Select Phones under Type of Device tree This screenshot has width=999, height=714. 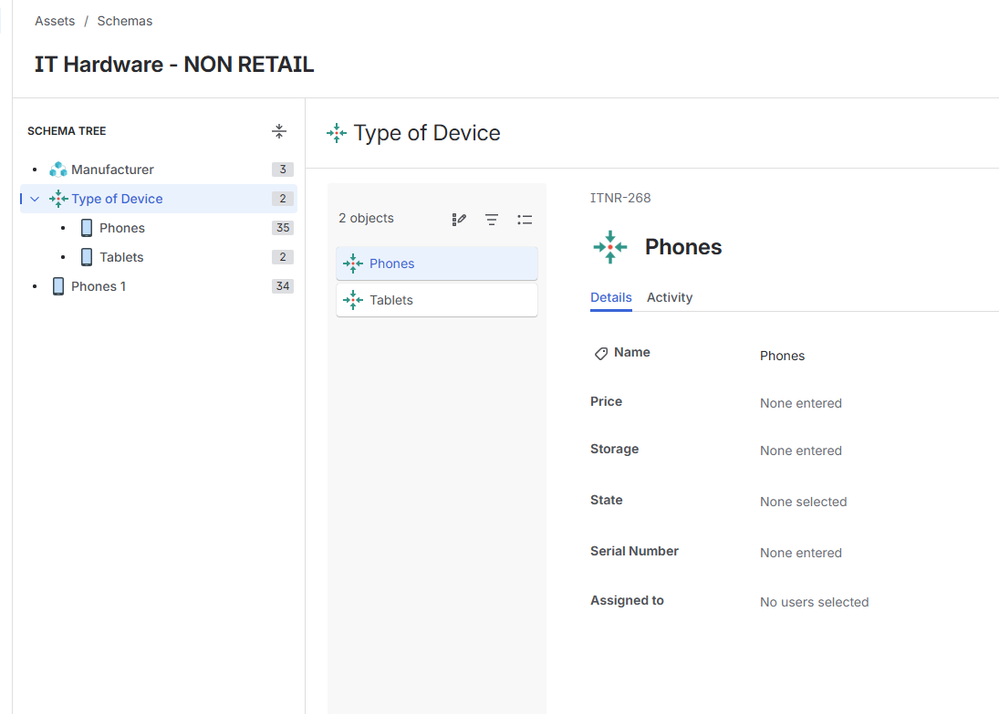tap(122, 228)
